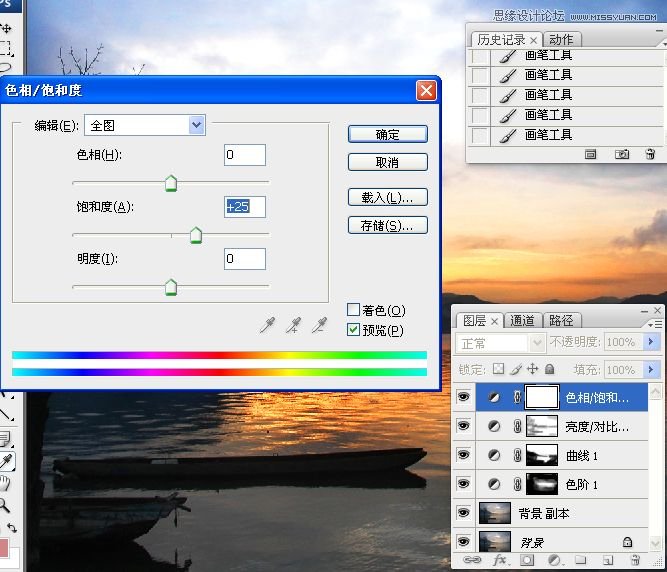Delete layer with Layers panel trash icon
The width and height of the screenshot is (667, 572).
click(636, 560)
